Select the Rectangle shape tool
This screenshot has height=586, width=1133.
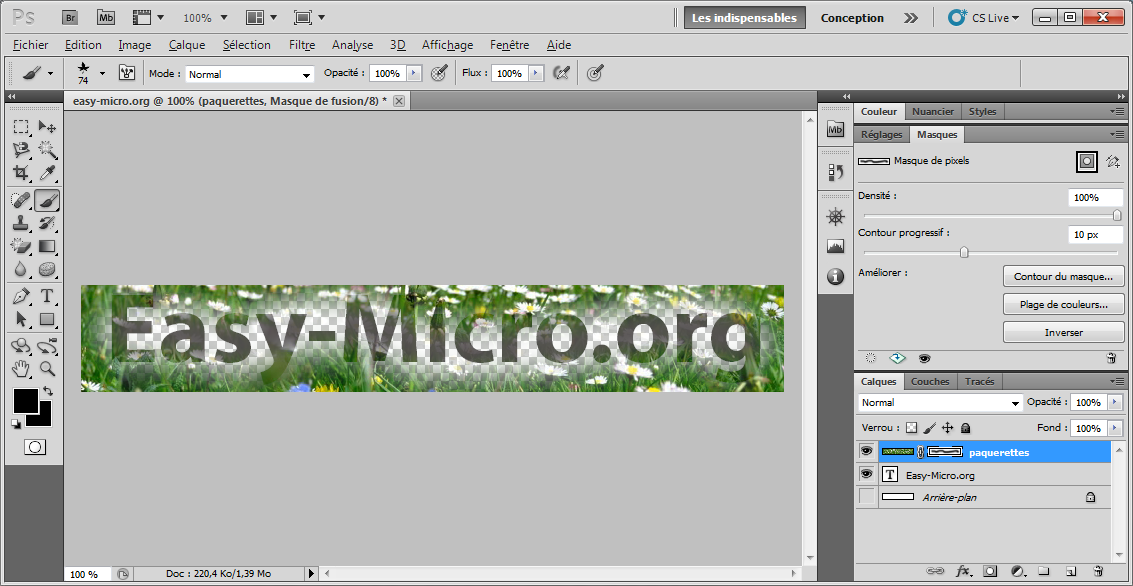click(x=48, y=319)
